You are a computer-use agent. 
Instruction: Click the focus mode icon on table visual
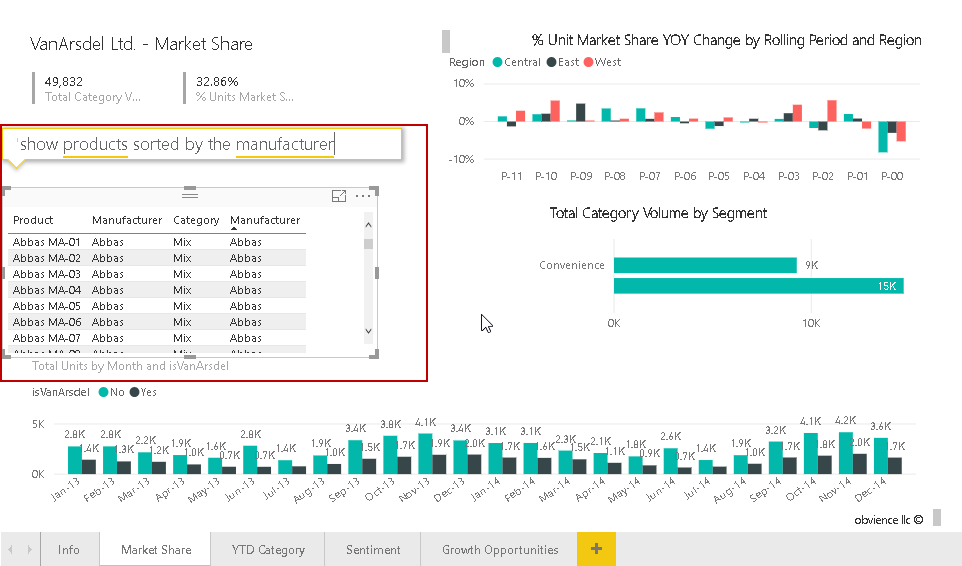pos(339,196)
